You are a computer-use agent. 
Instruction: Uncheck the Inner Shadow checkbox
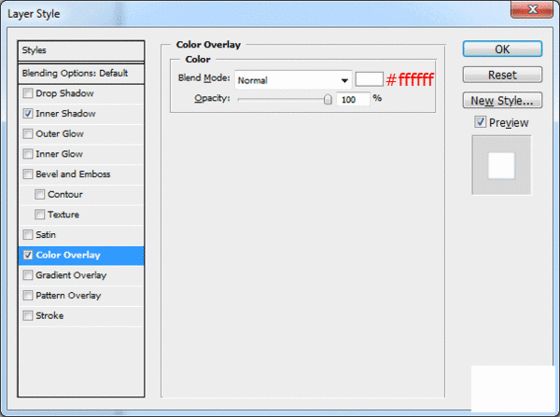(x=28, y=114)
